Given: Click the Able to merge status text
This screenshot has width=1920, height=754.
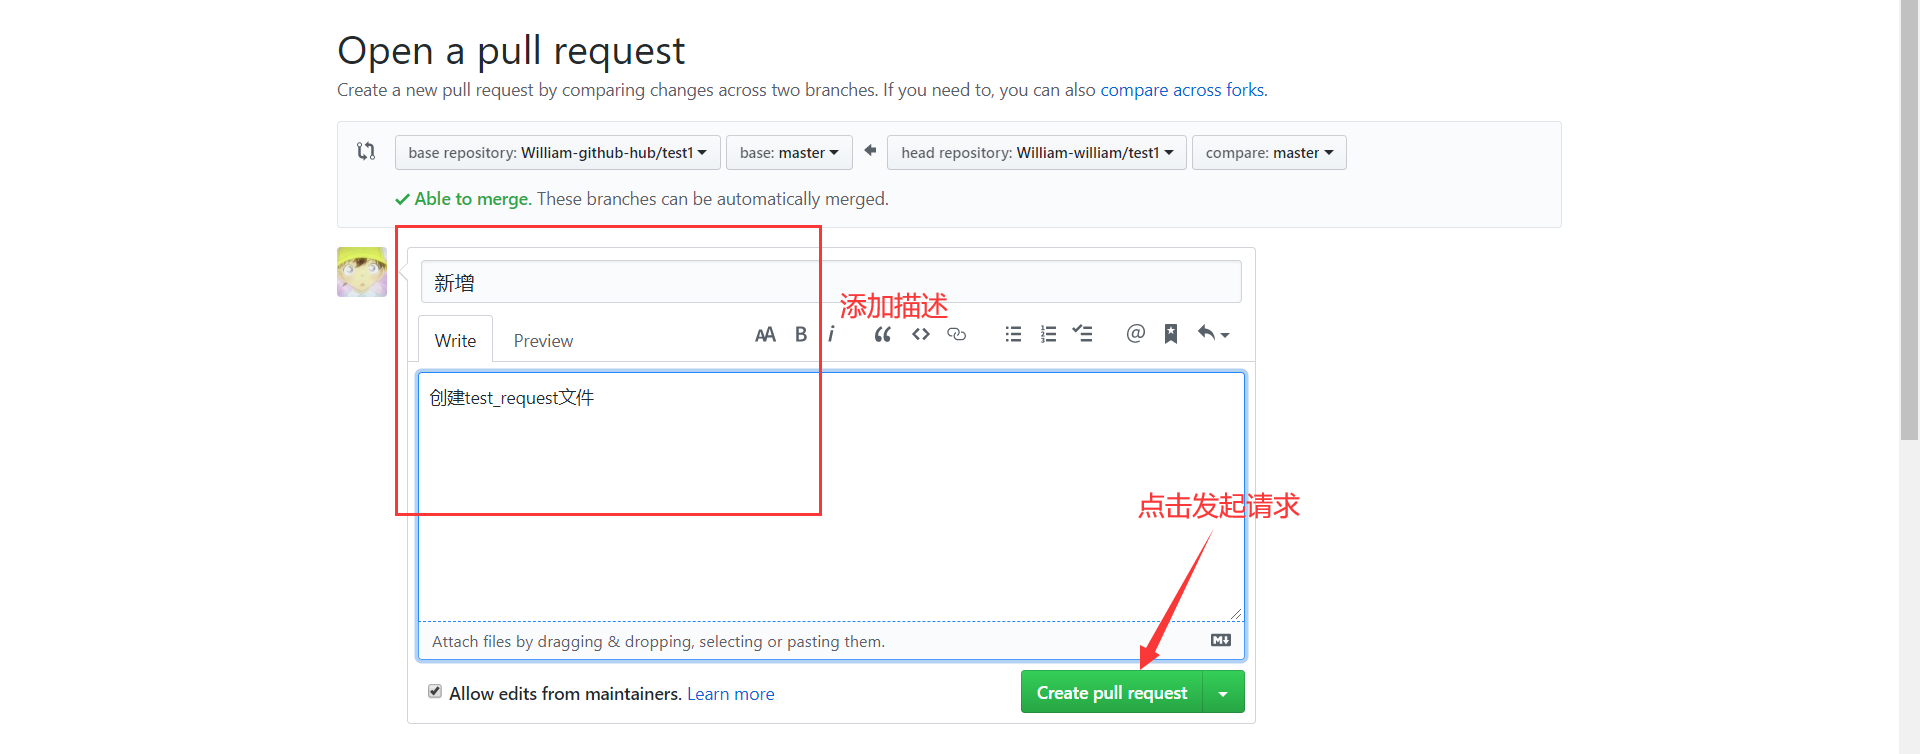Looking at the screenshot, I should click(x=473, y=199).
